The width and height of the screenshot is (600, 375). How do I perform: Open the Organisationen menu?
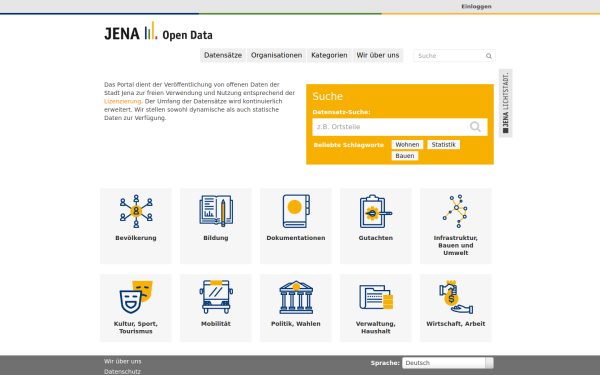tap(276, 55)
